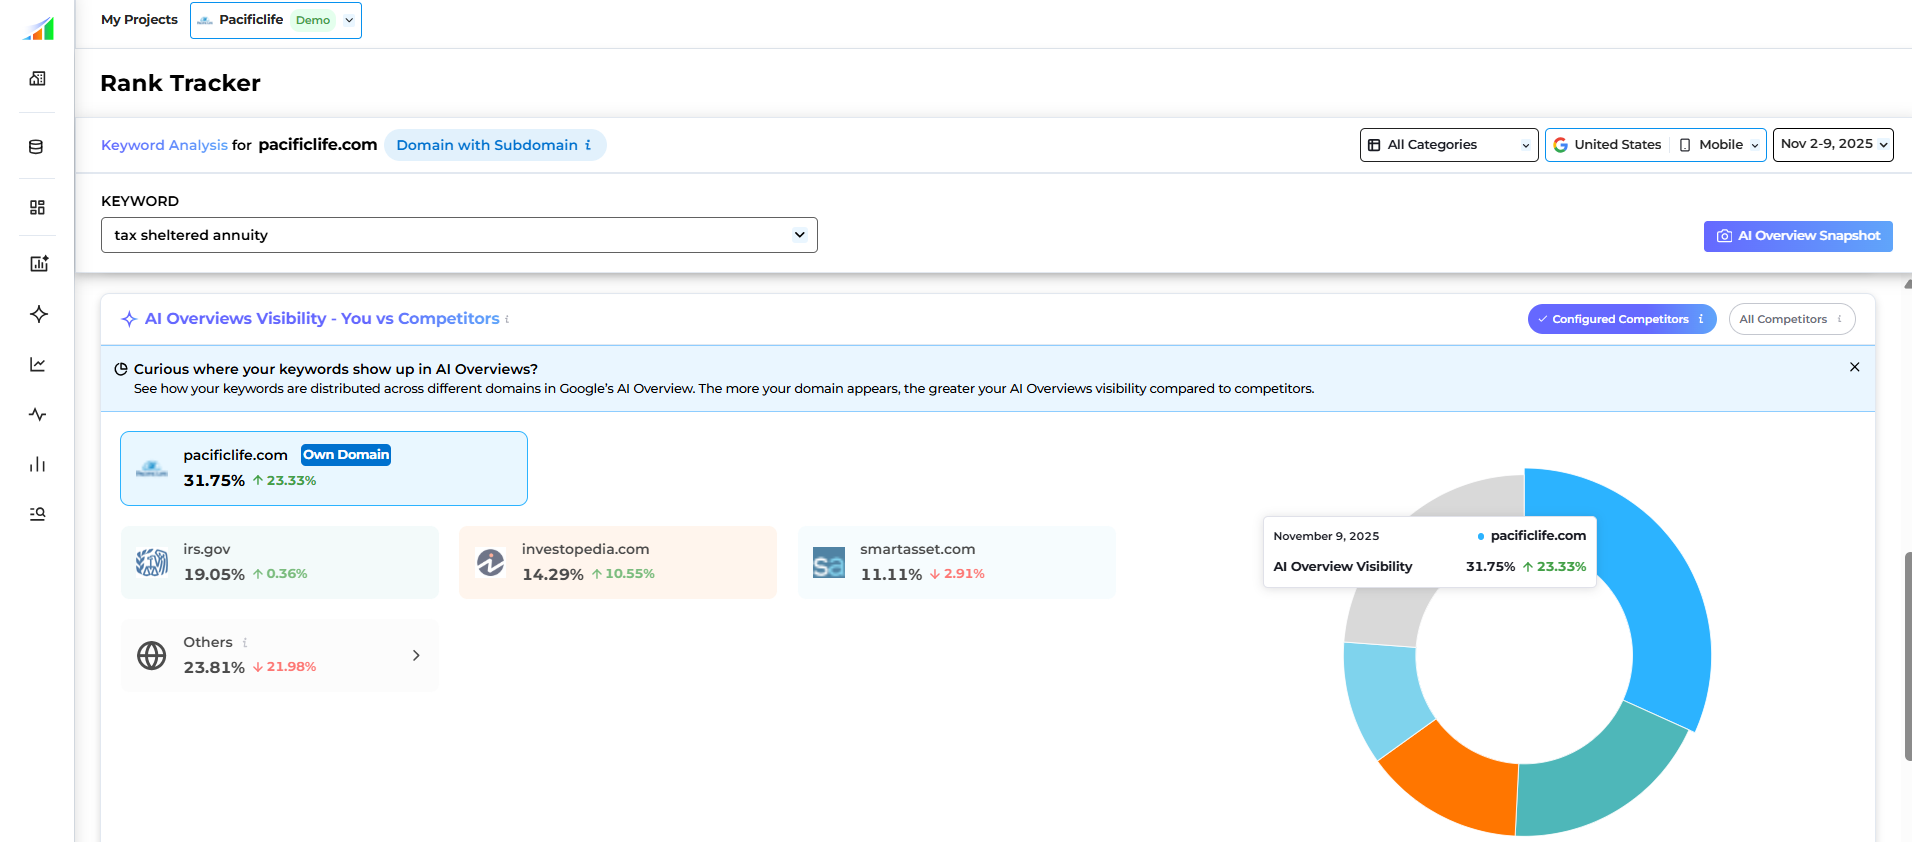Viewport: 1912px width, 842px height.
Task: Open the AI chart report sidebar icon
Action: pos(39,263)
